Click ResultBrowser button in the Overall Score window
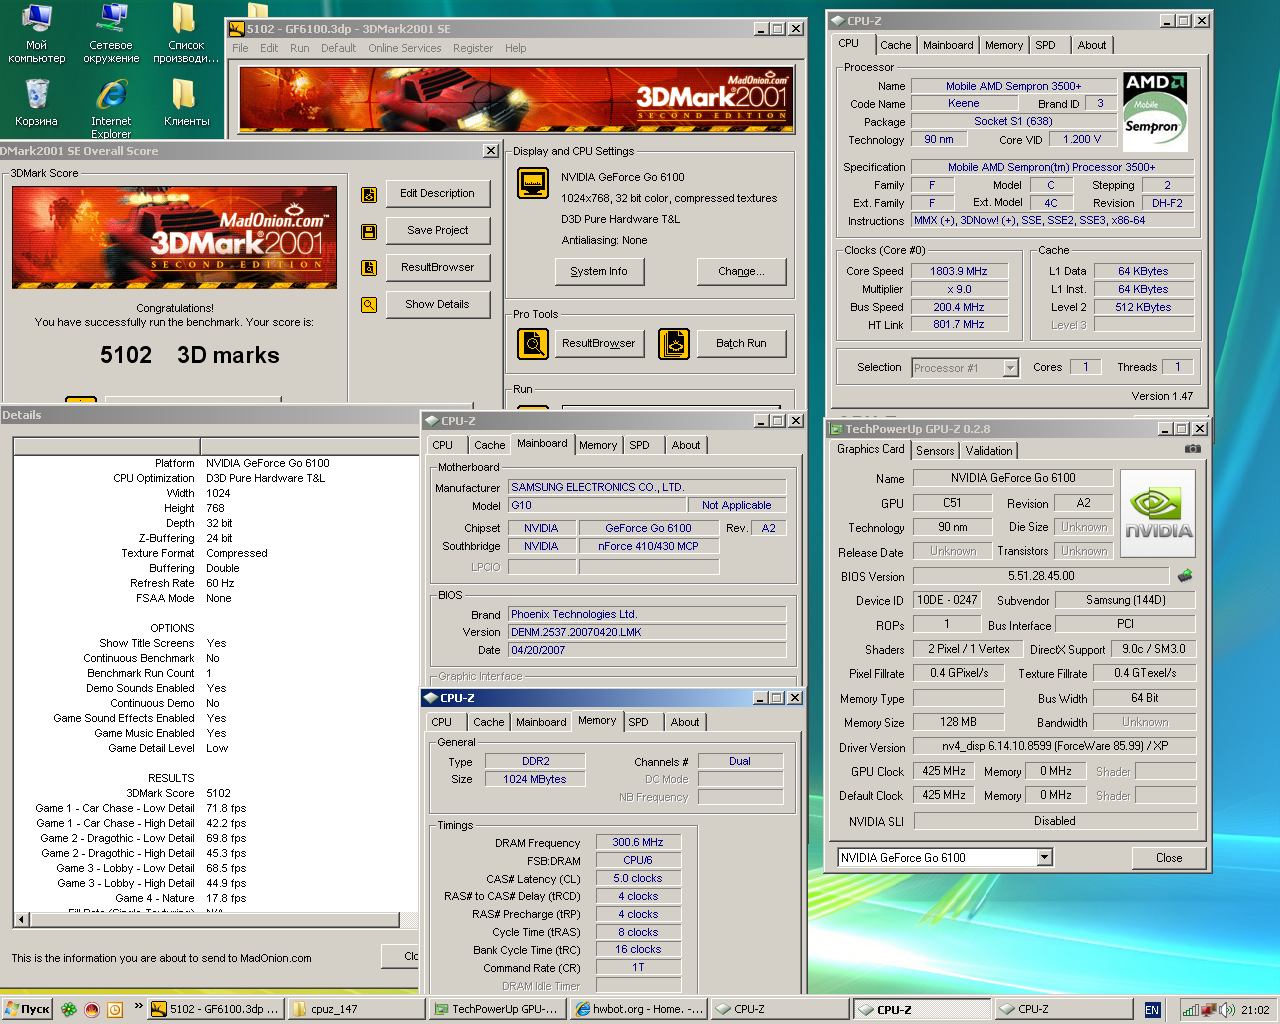The image size is (1280, 1024). [438, 268]
